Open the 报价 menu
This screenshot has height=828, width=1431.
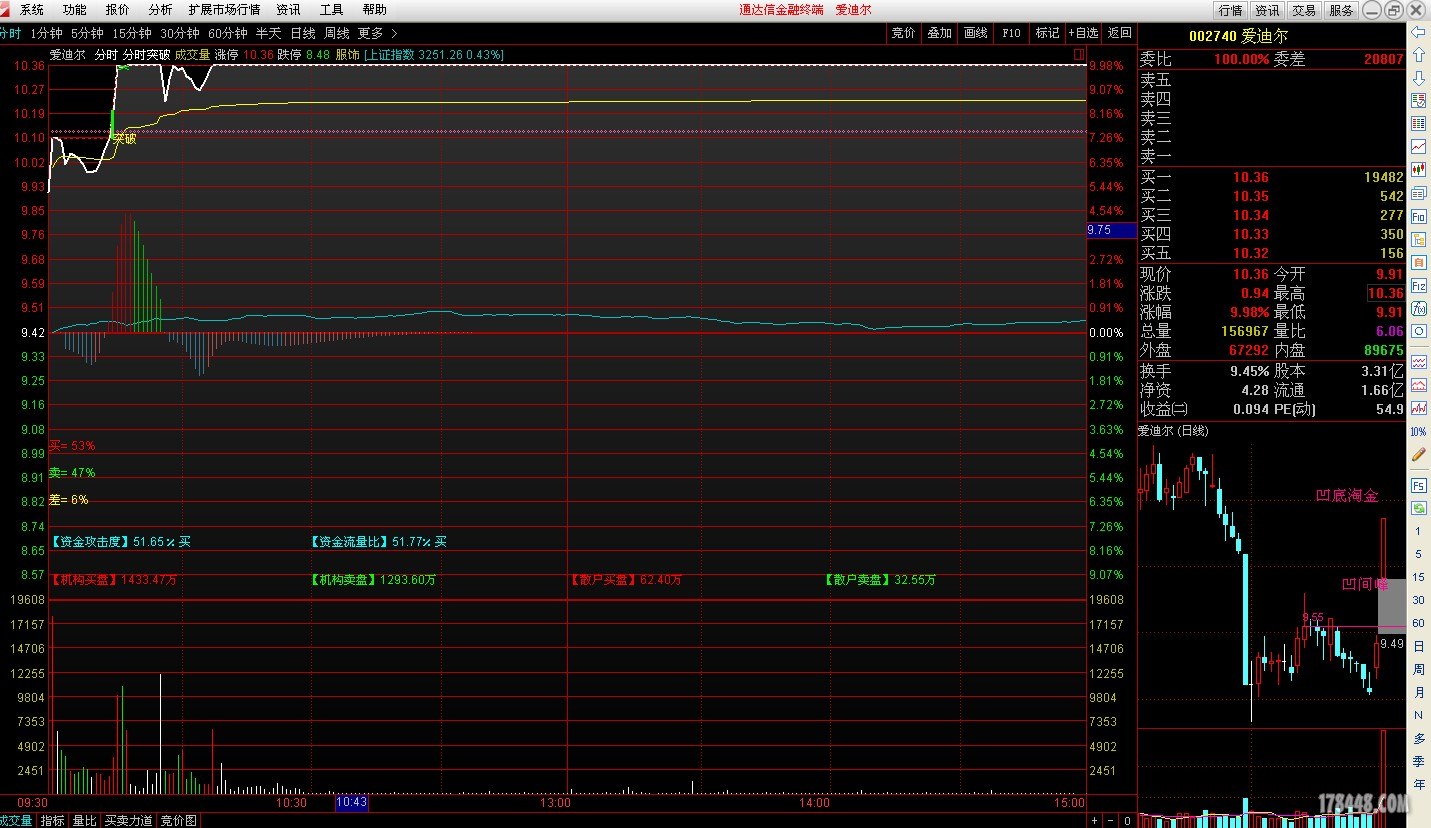(118, 9)
